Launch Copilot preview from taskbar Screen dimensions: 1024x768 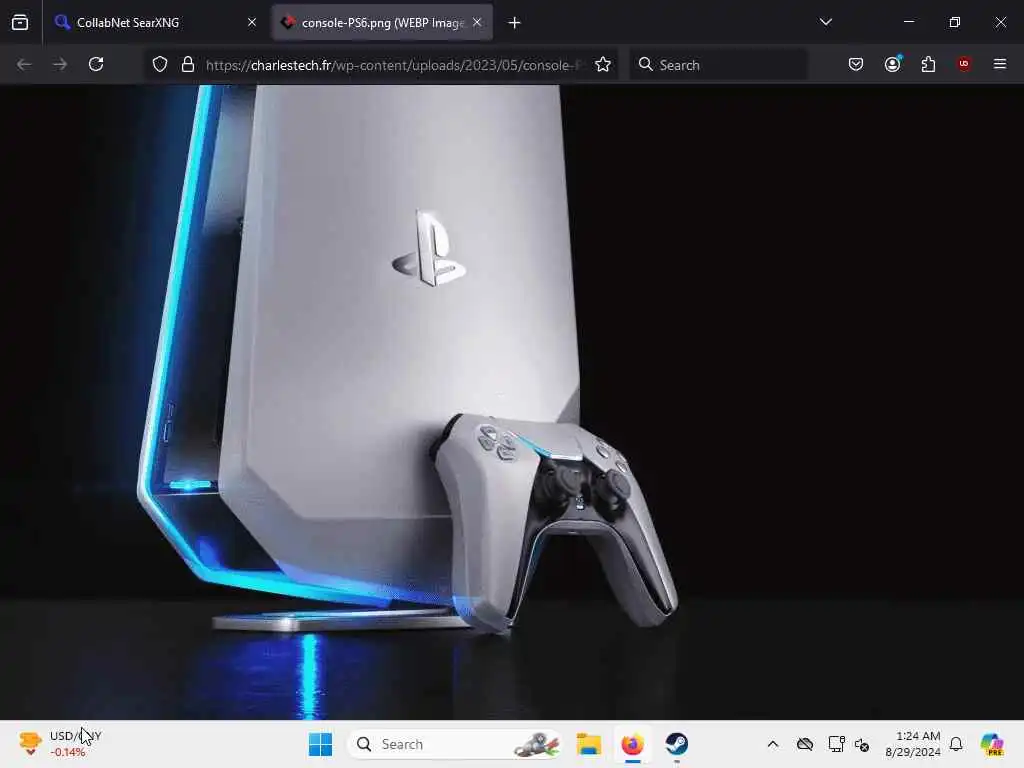pos(992,744)
